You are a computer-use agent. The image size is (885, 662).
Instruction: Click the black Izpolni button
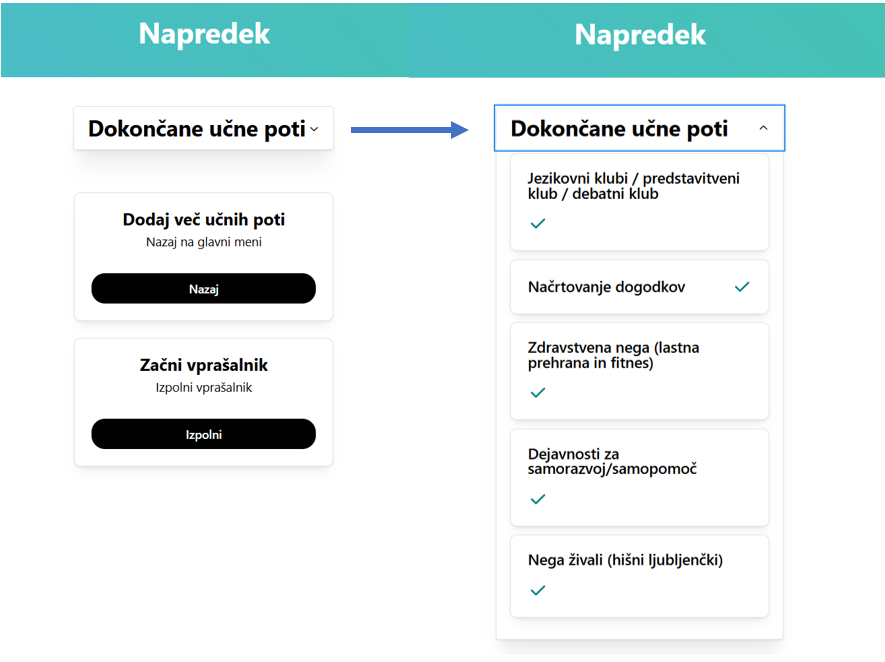(x=204, y=434)
